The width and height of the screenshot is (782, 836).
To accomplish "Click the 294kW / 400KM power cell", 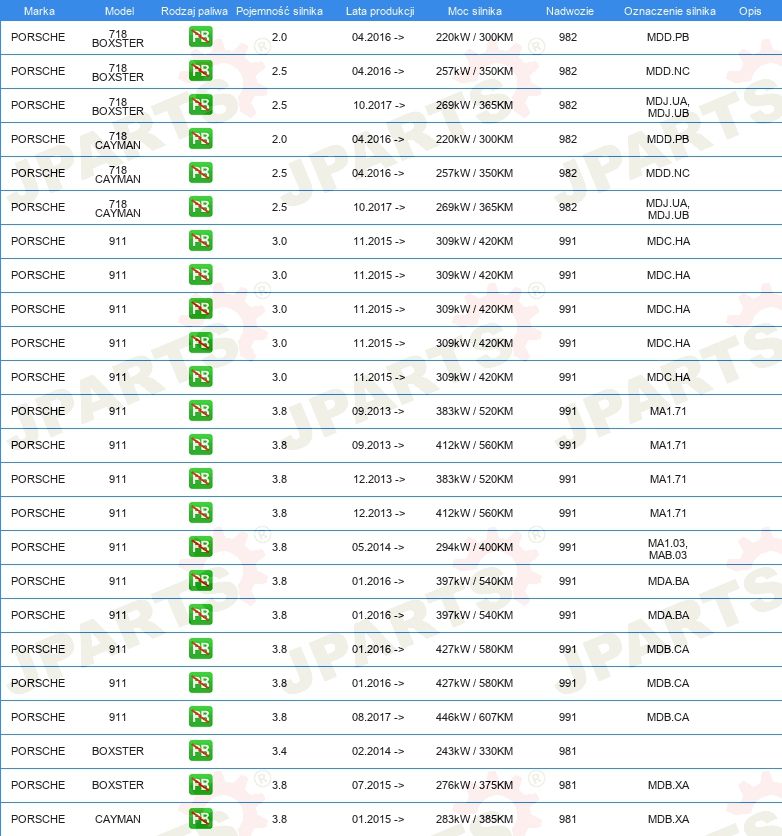I will point(474,547).
